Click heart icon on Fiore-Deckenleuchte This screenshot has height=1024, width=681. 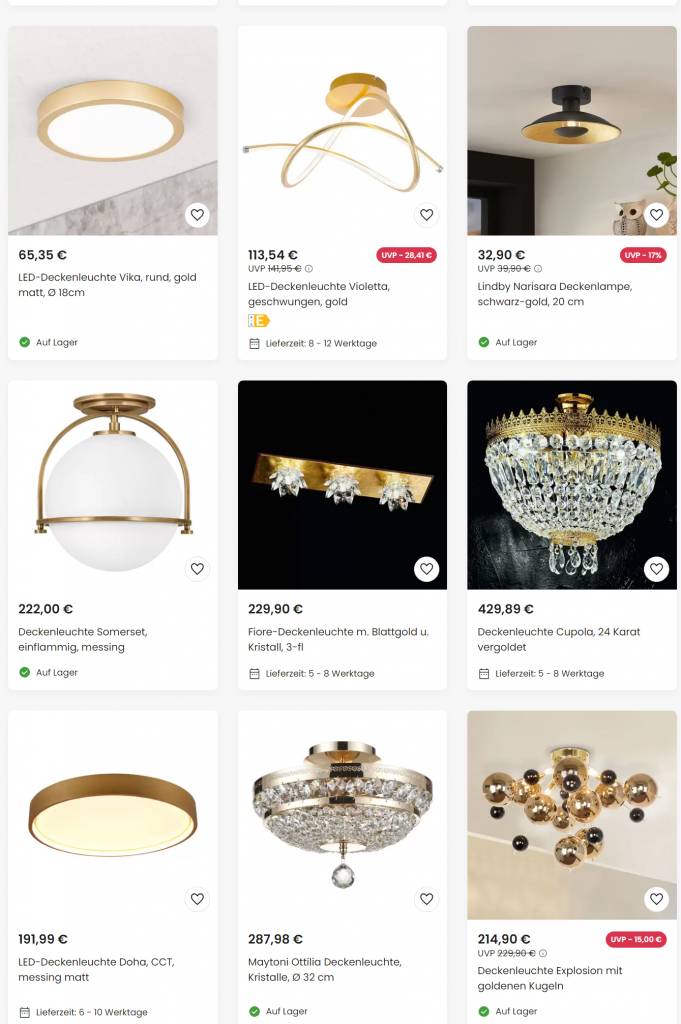click(x=427, y=569)
